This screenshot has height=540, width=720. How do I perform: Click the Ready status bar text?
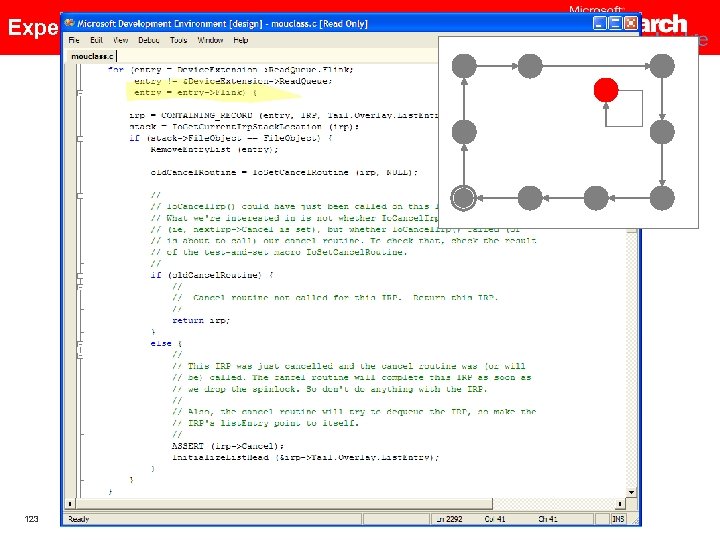pos(79,519)
